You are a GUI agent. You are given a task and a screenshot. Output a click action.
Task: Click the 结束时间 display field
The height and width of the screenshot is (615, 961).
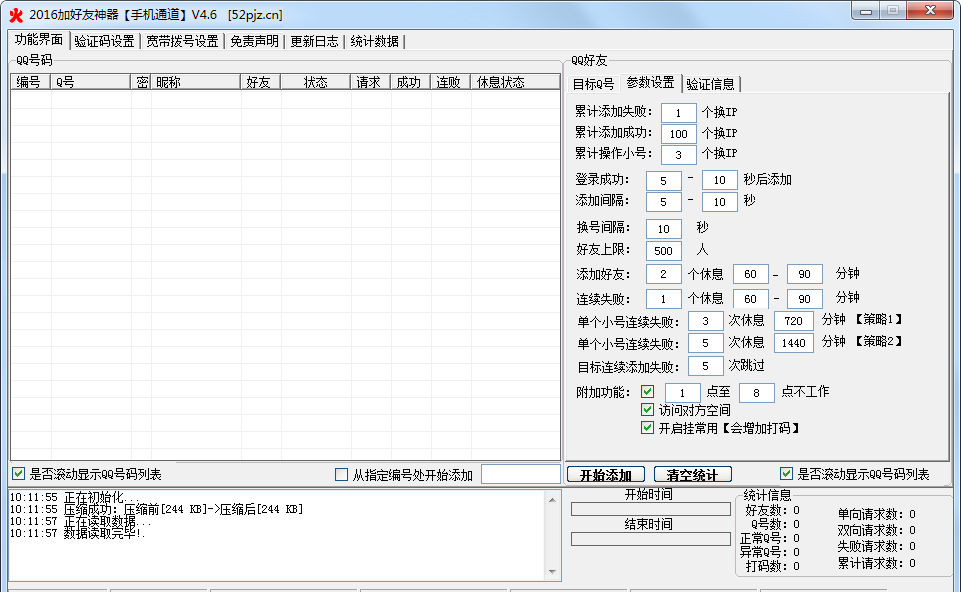tap(651, 539)
